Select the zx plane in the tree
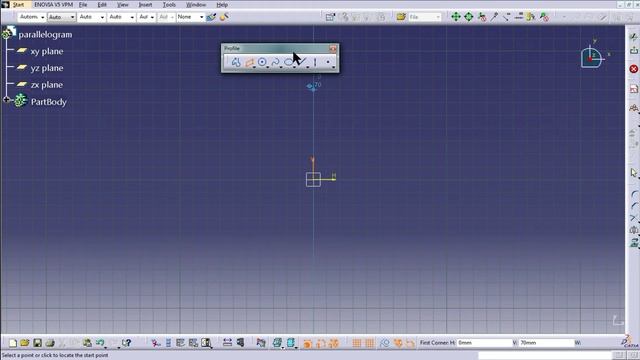Image resolution: width=640 pixels, height=360 pixels. click(x=47, y=85)
